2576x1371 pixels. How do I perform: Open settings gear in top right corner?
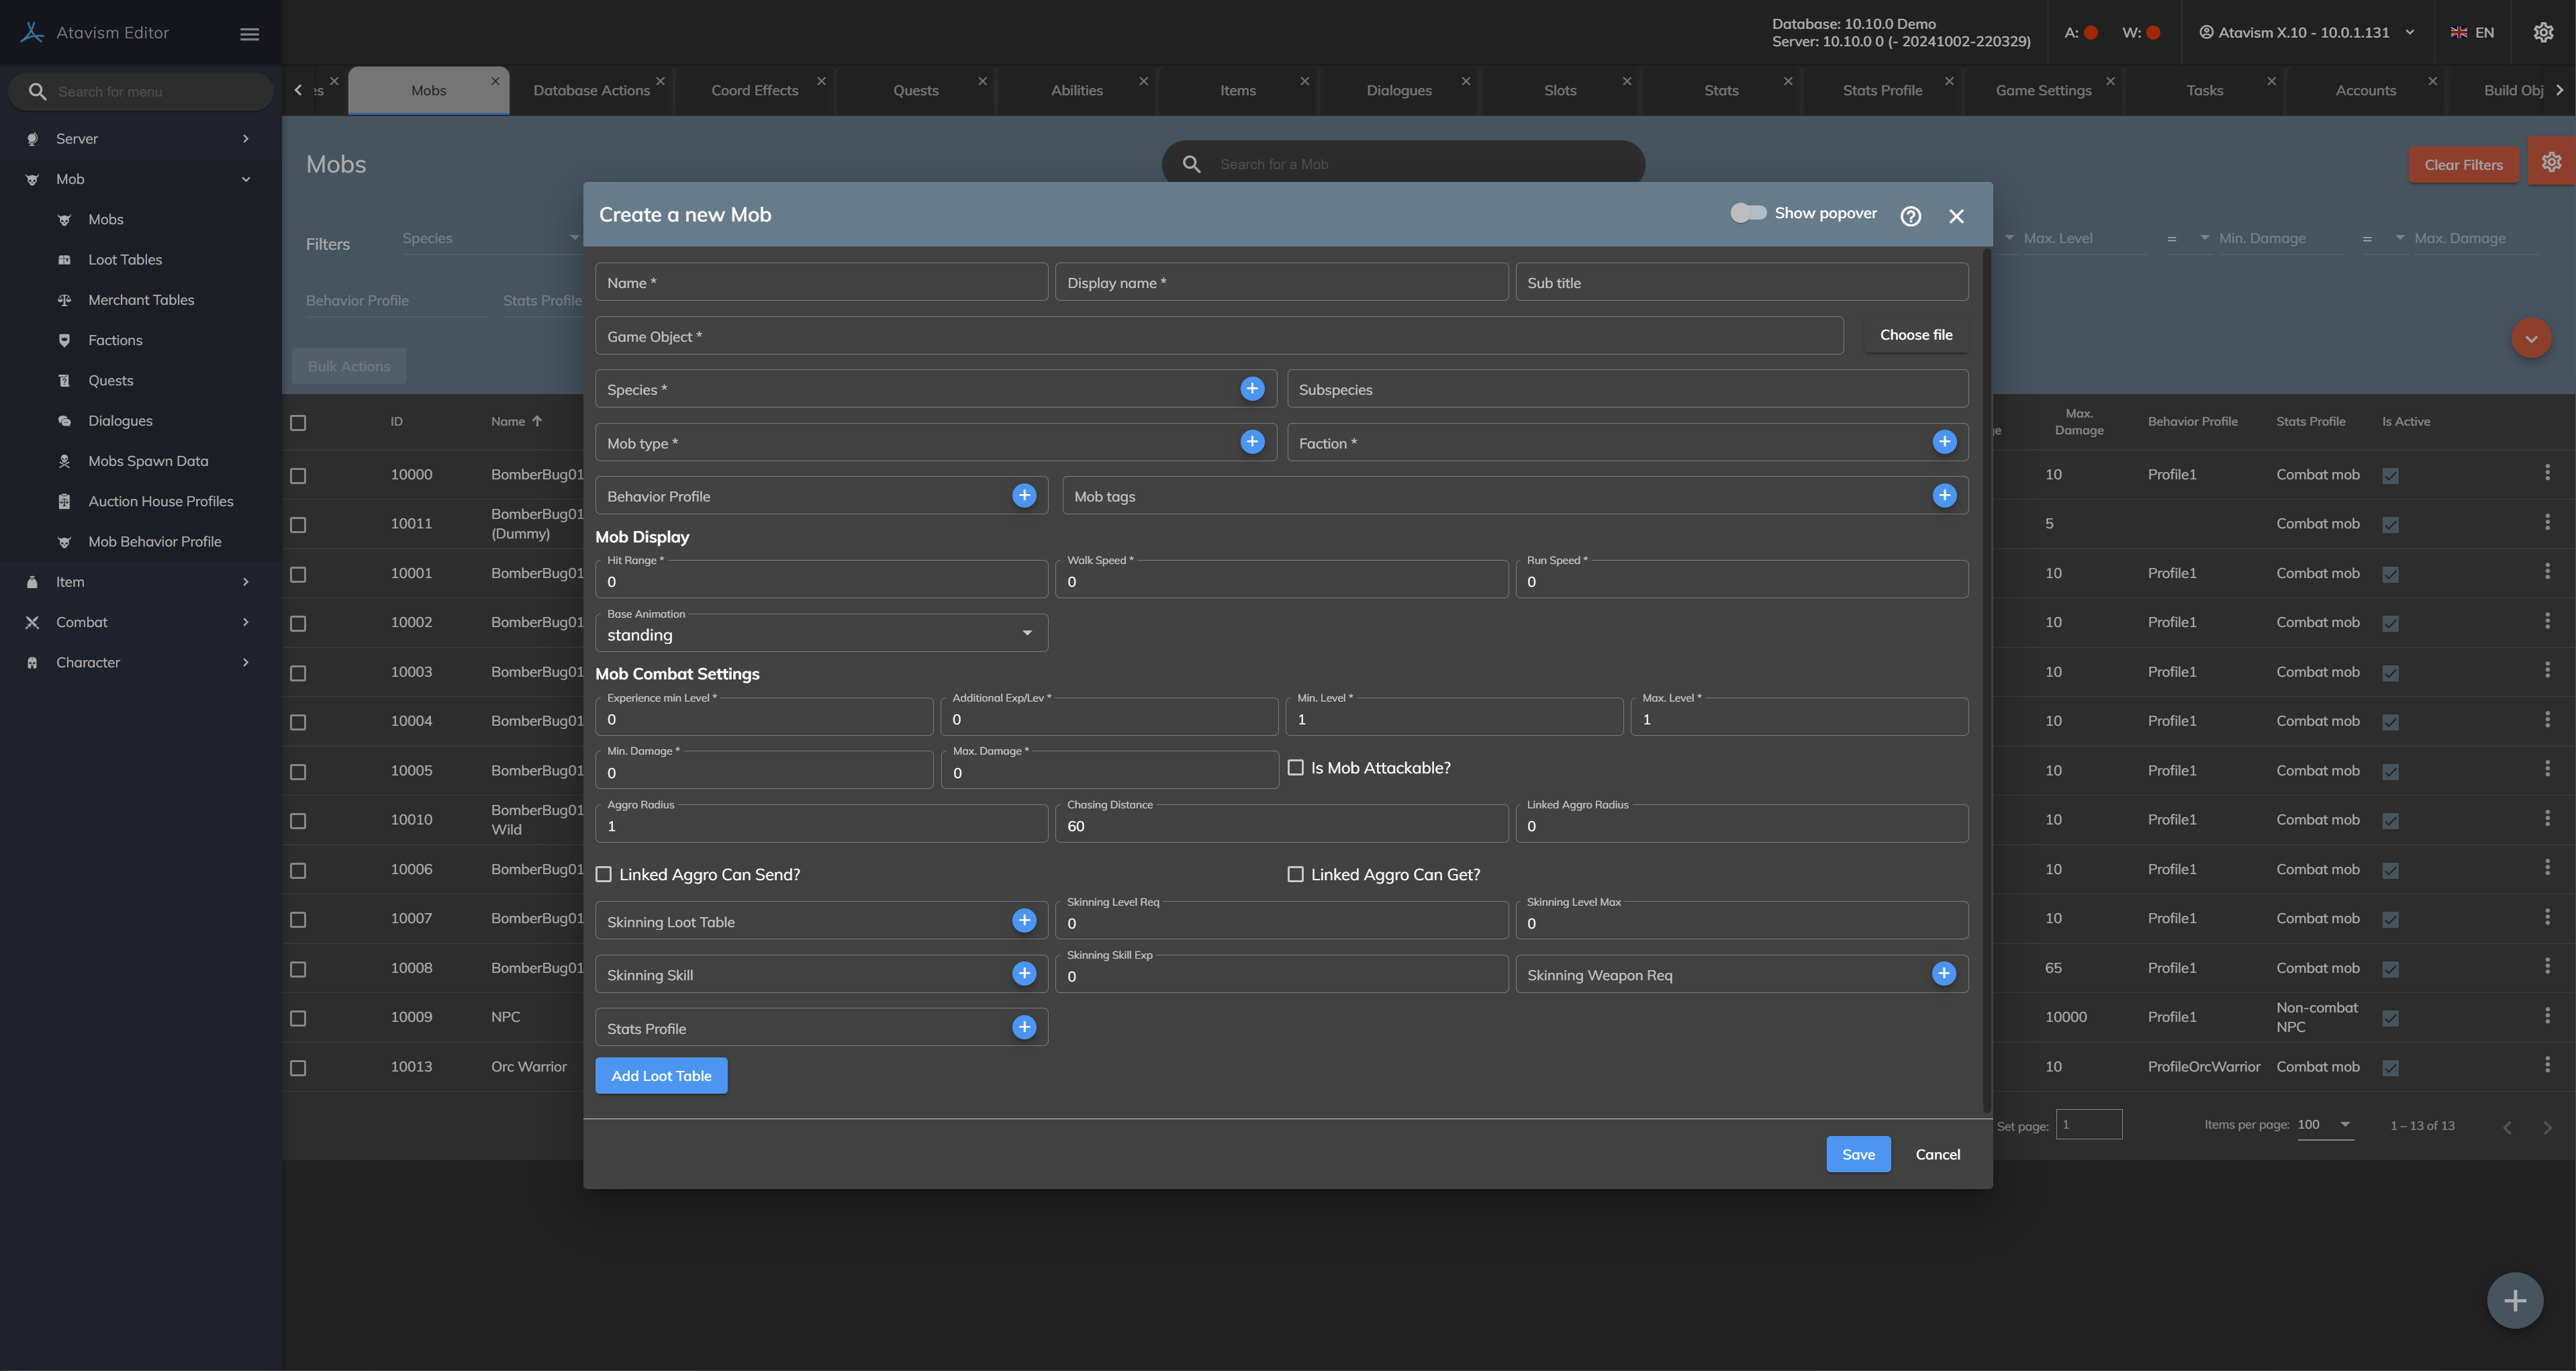[x=2543, y=33]
